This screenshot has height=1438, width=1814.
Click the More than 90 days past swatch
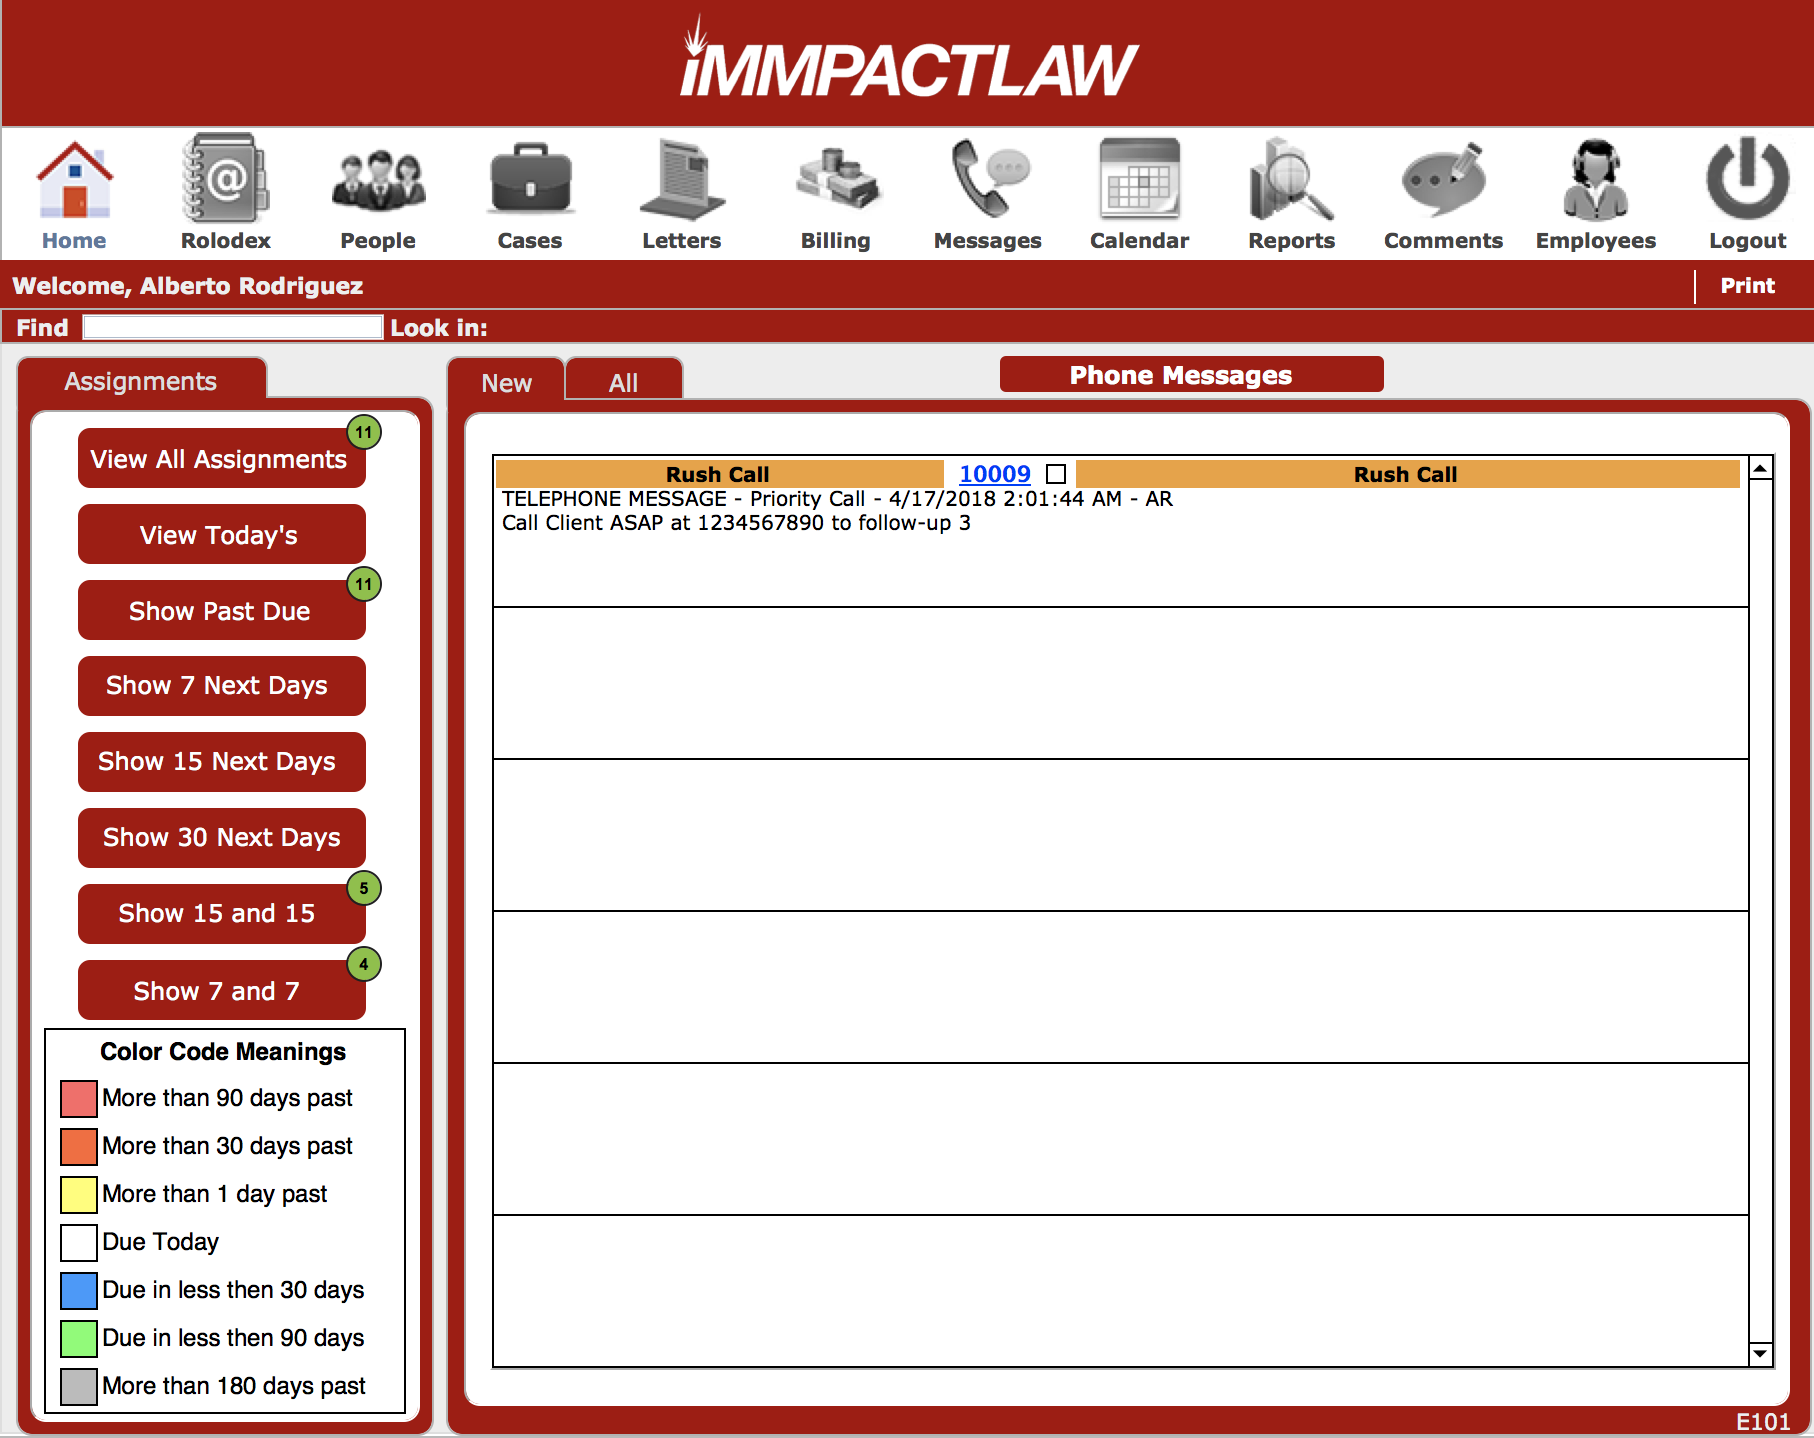[79, 1098]
